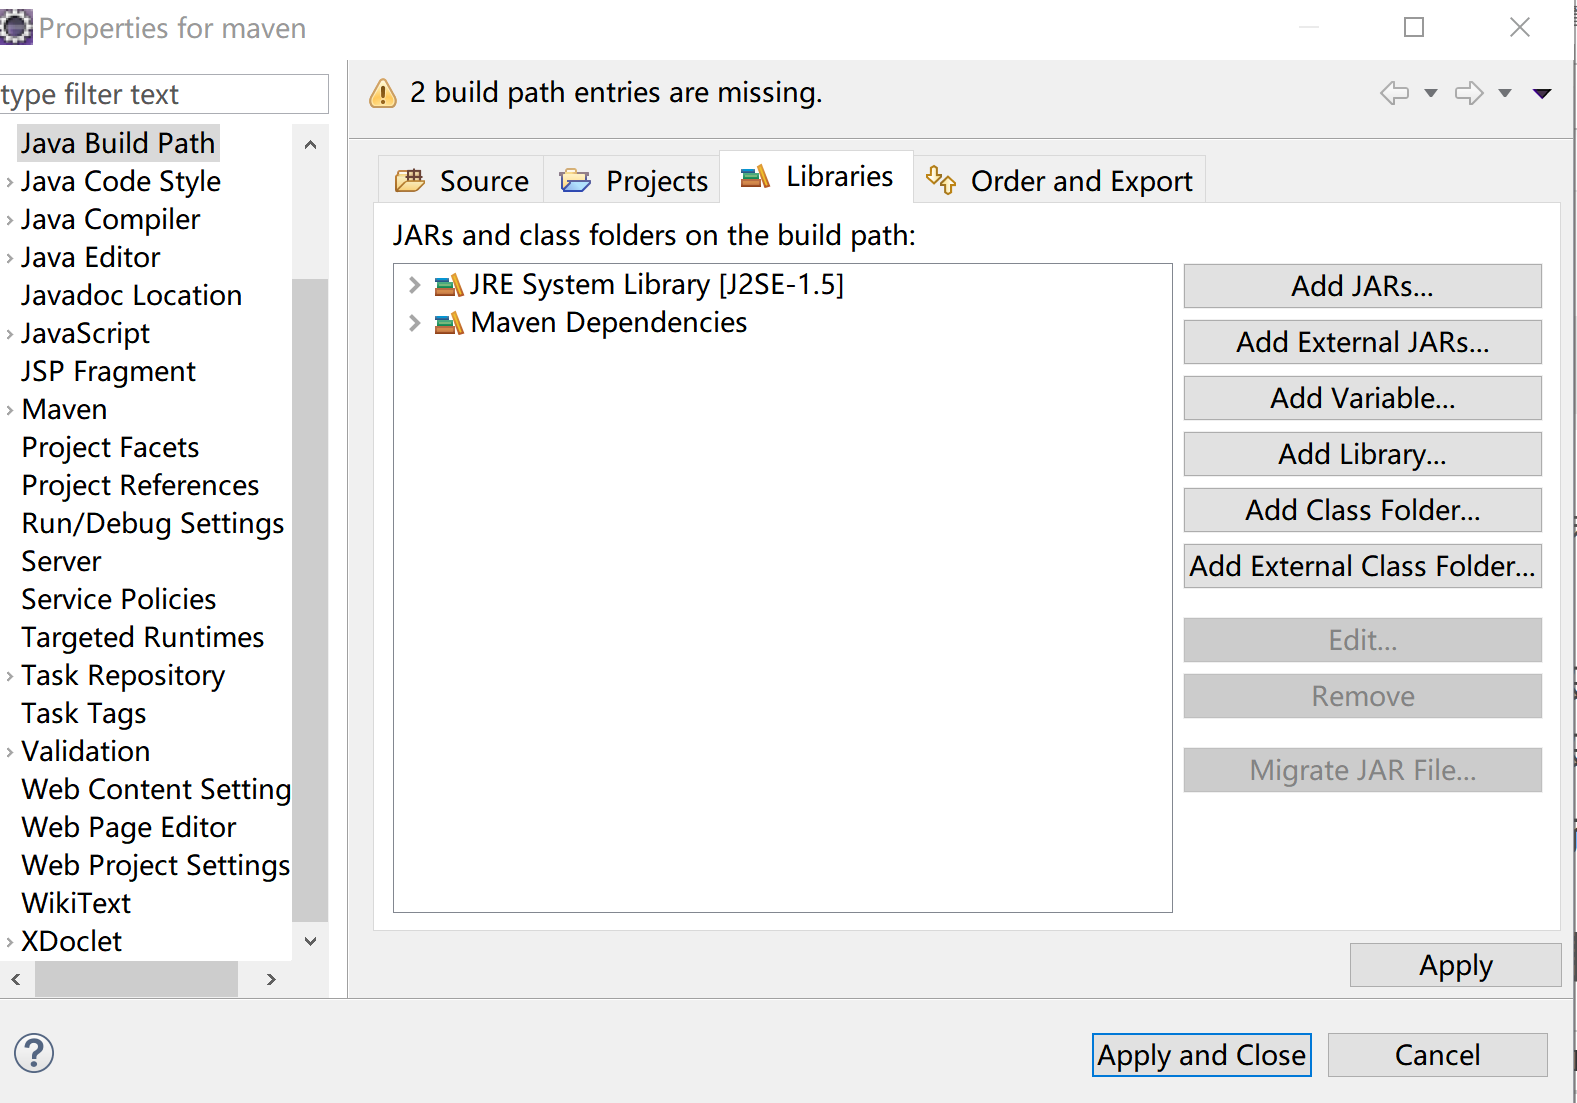Viewport: 1577px width, 1103px height.
Task: Expand the JRE System Library node
Action: (x=414, y=285)
